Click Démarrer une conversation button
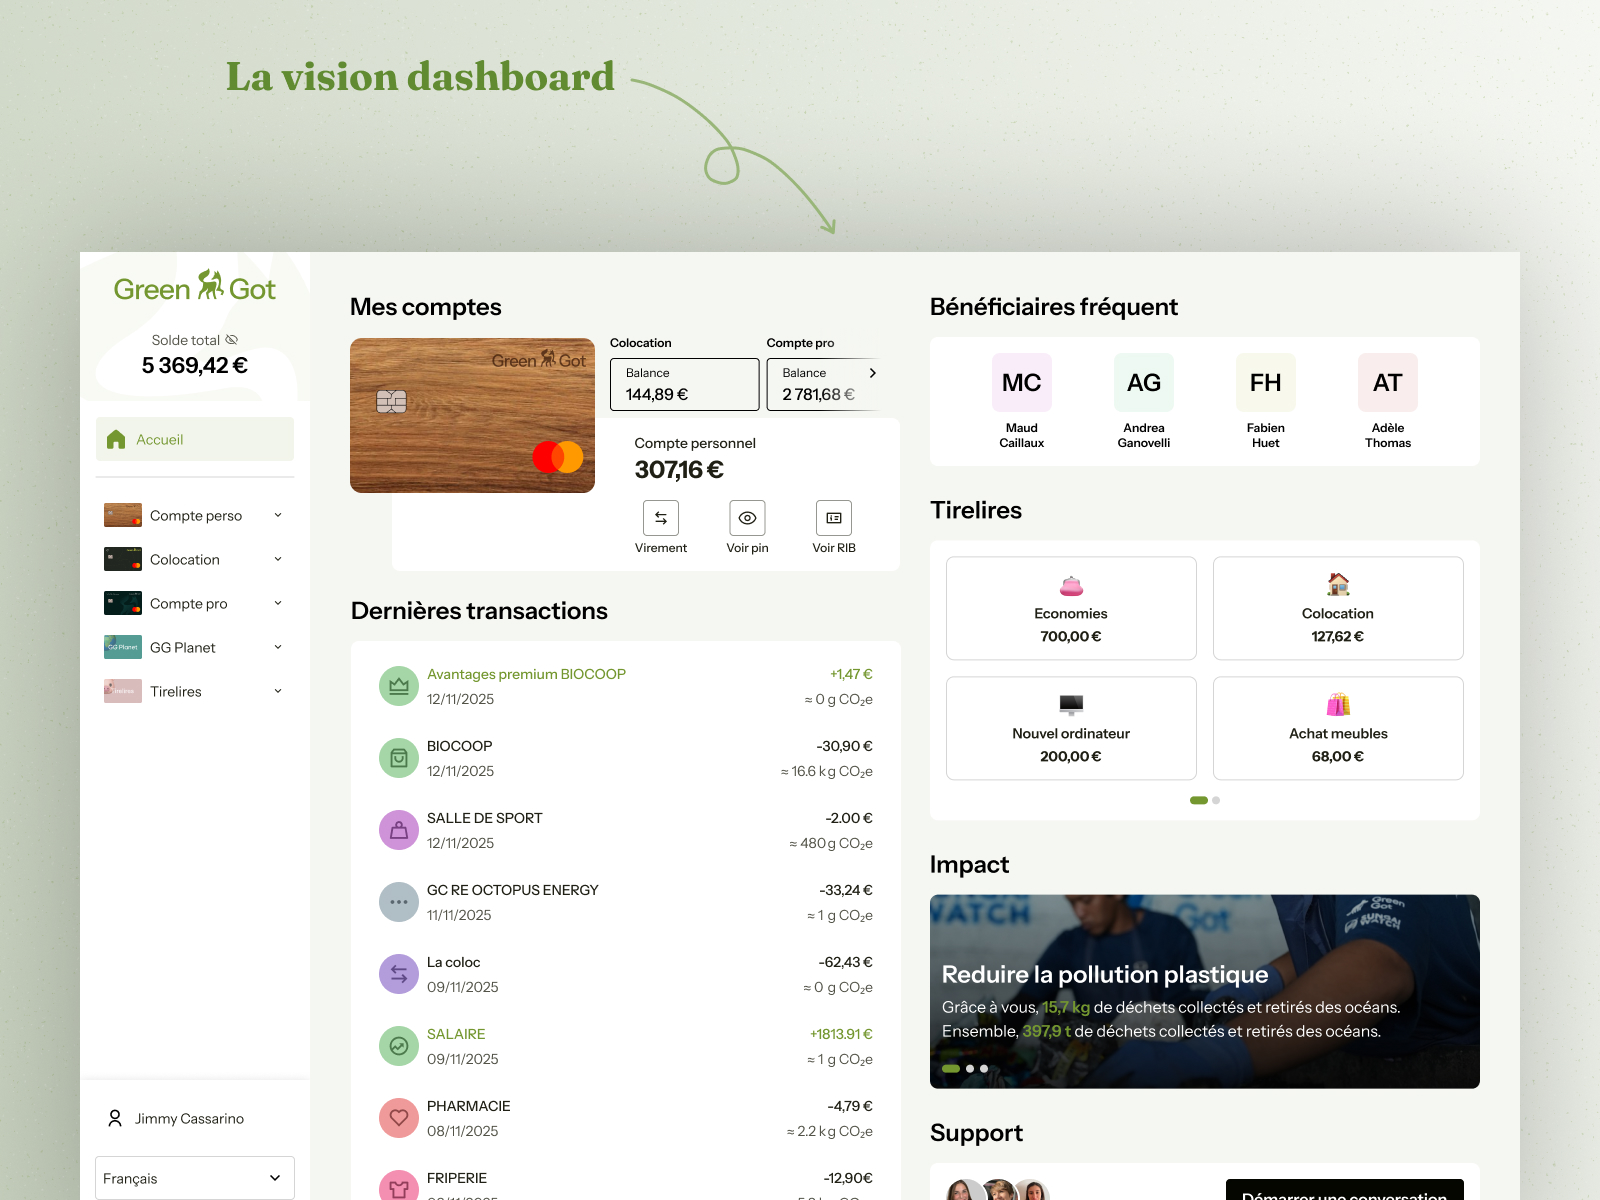The image size is (1600, 1200). [x=1345, y=1190]
